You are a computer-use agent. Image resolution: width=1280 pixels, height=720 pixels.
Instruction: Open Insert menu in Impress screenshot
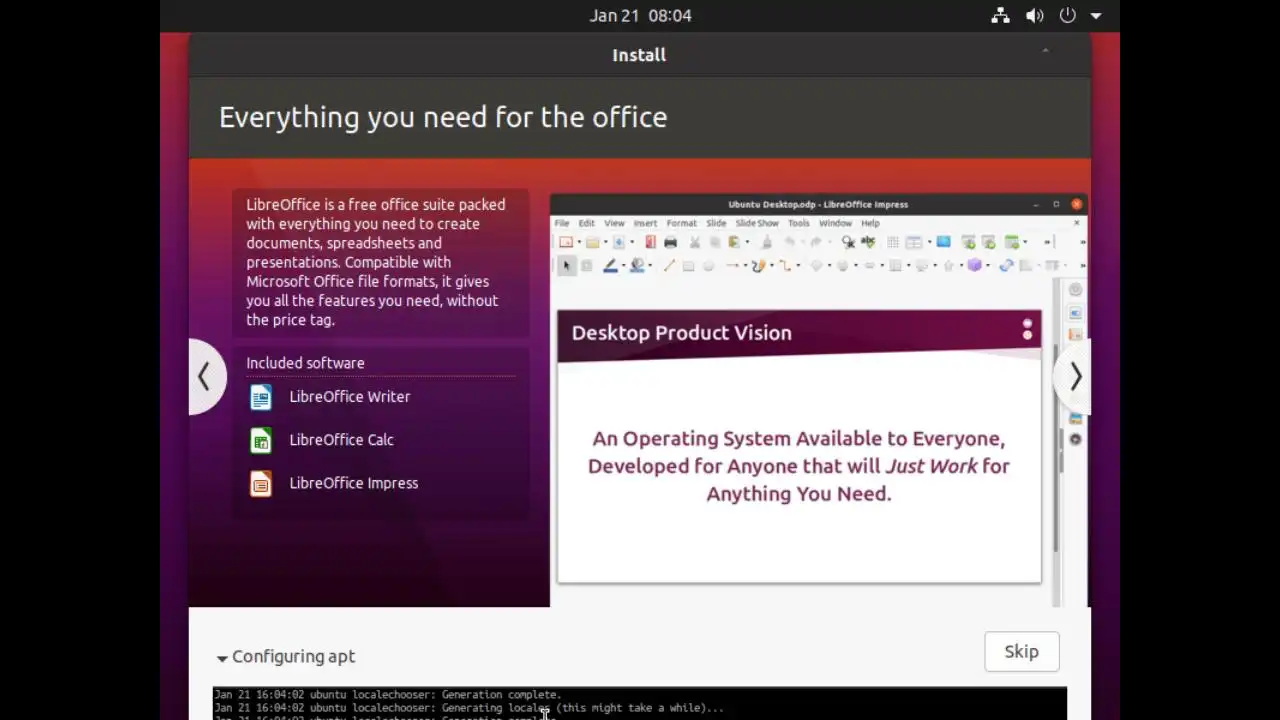(645, 223)
